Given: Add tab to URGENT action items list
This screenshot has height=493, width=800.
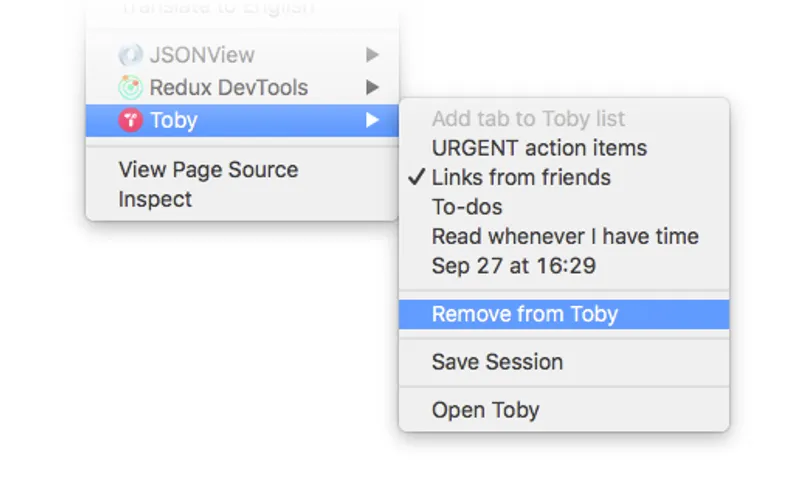Looking at the screenshot, I should click(539, 148).
